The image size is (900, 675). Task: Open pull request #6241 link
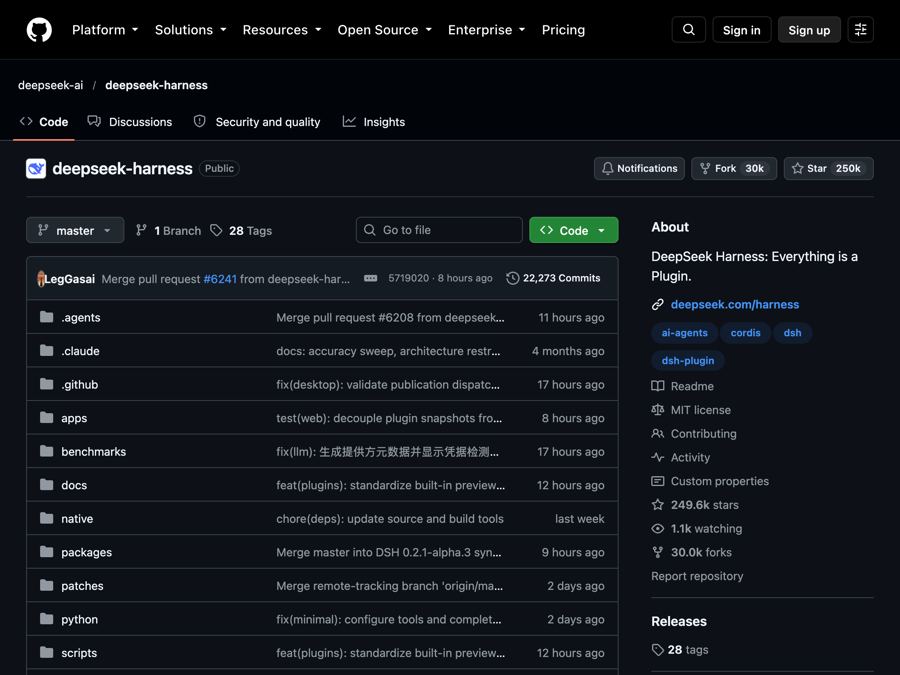coord(220,279)
